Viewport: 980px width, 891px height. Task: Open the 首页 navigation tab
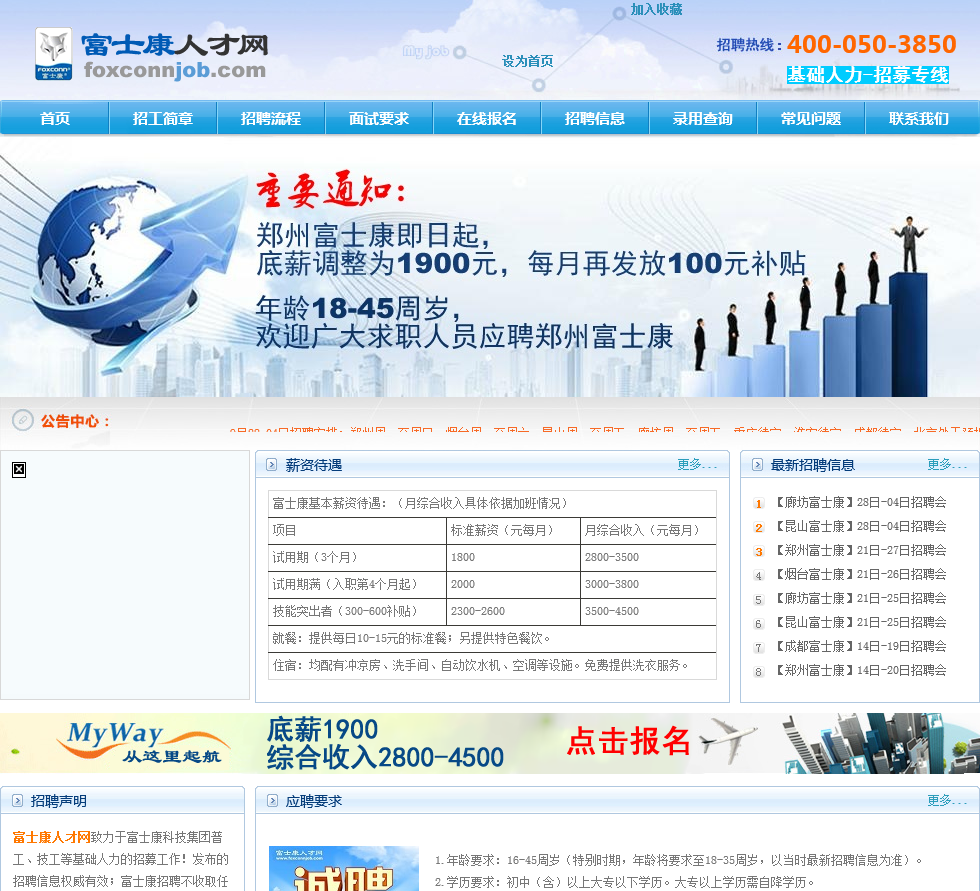54,117
